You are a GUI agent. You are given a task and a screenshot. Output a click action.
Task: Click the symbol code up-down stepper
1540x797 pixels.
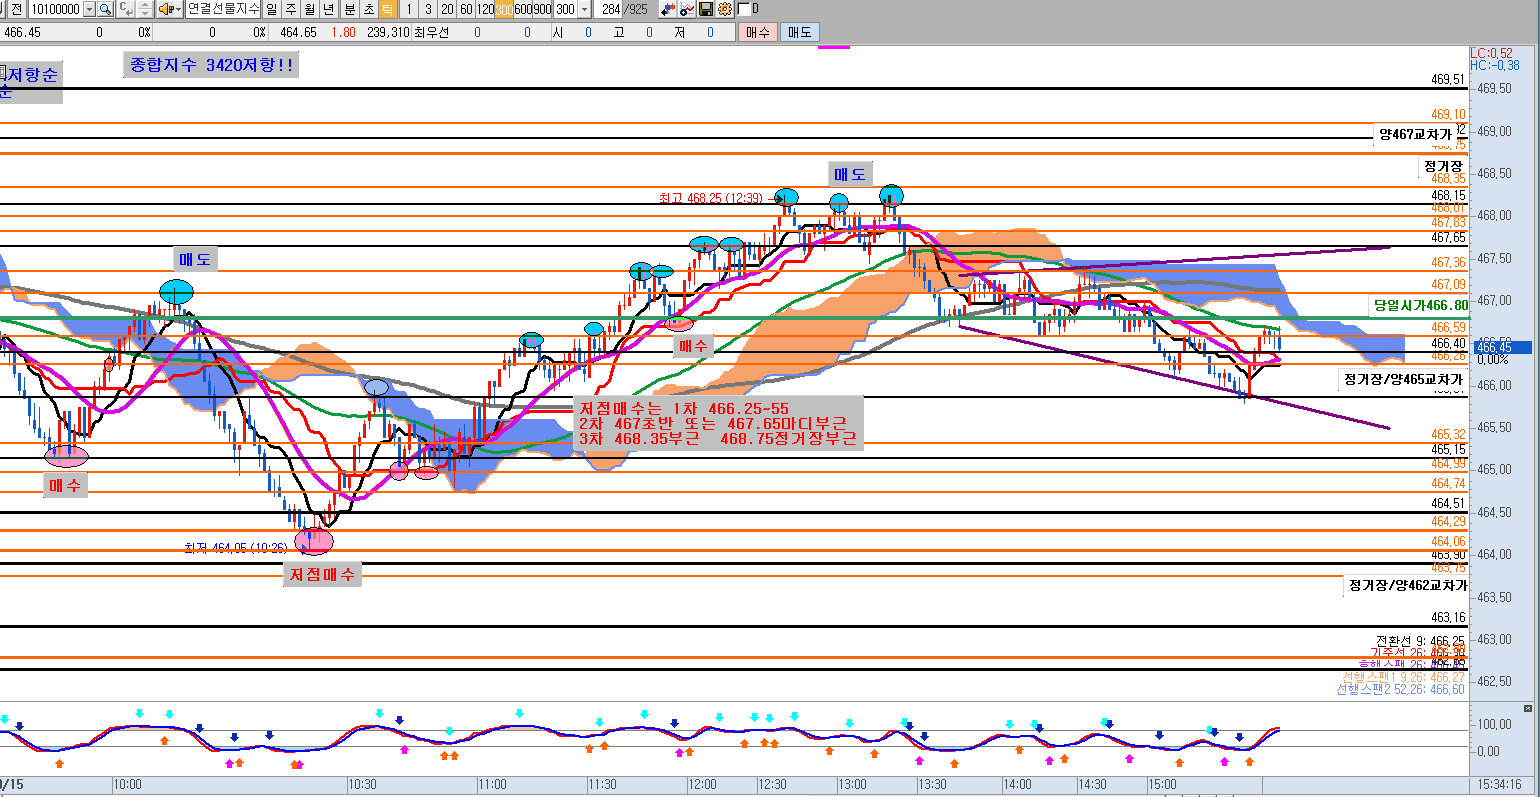[145, 9]
